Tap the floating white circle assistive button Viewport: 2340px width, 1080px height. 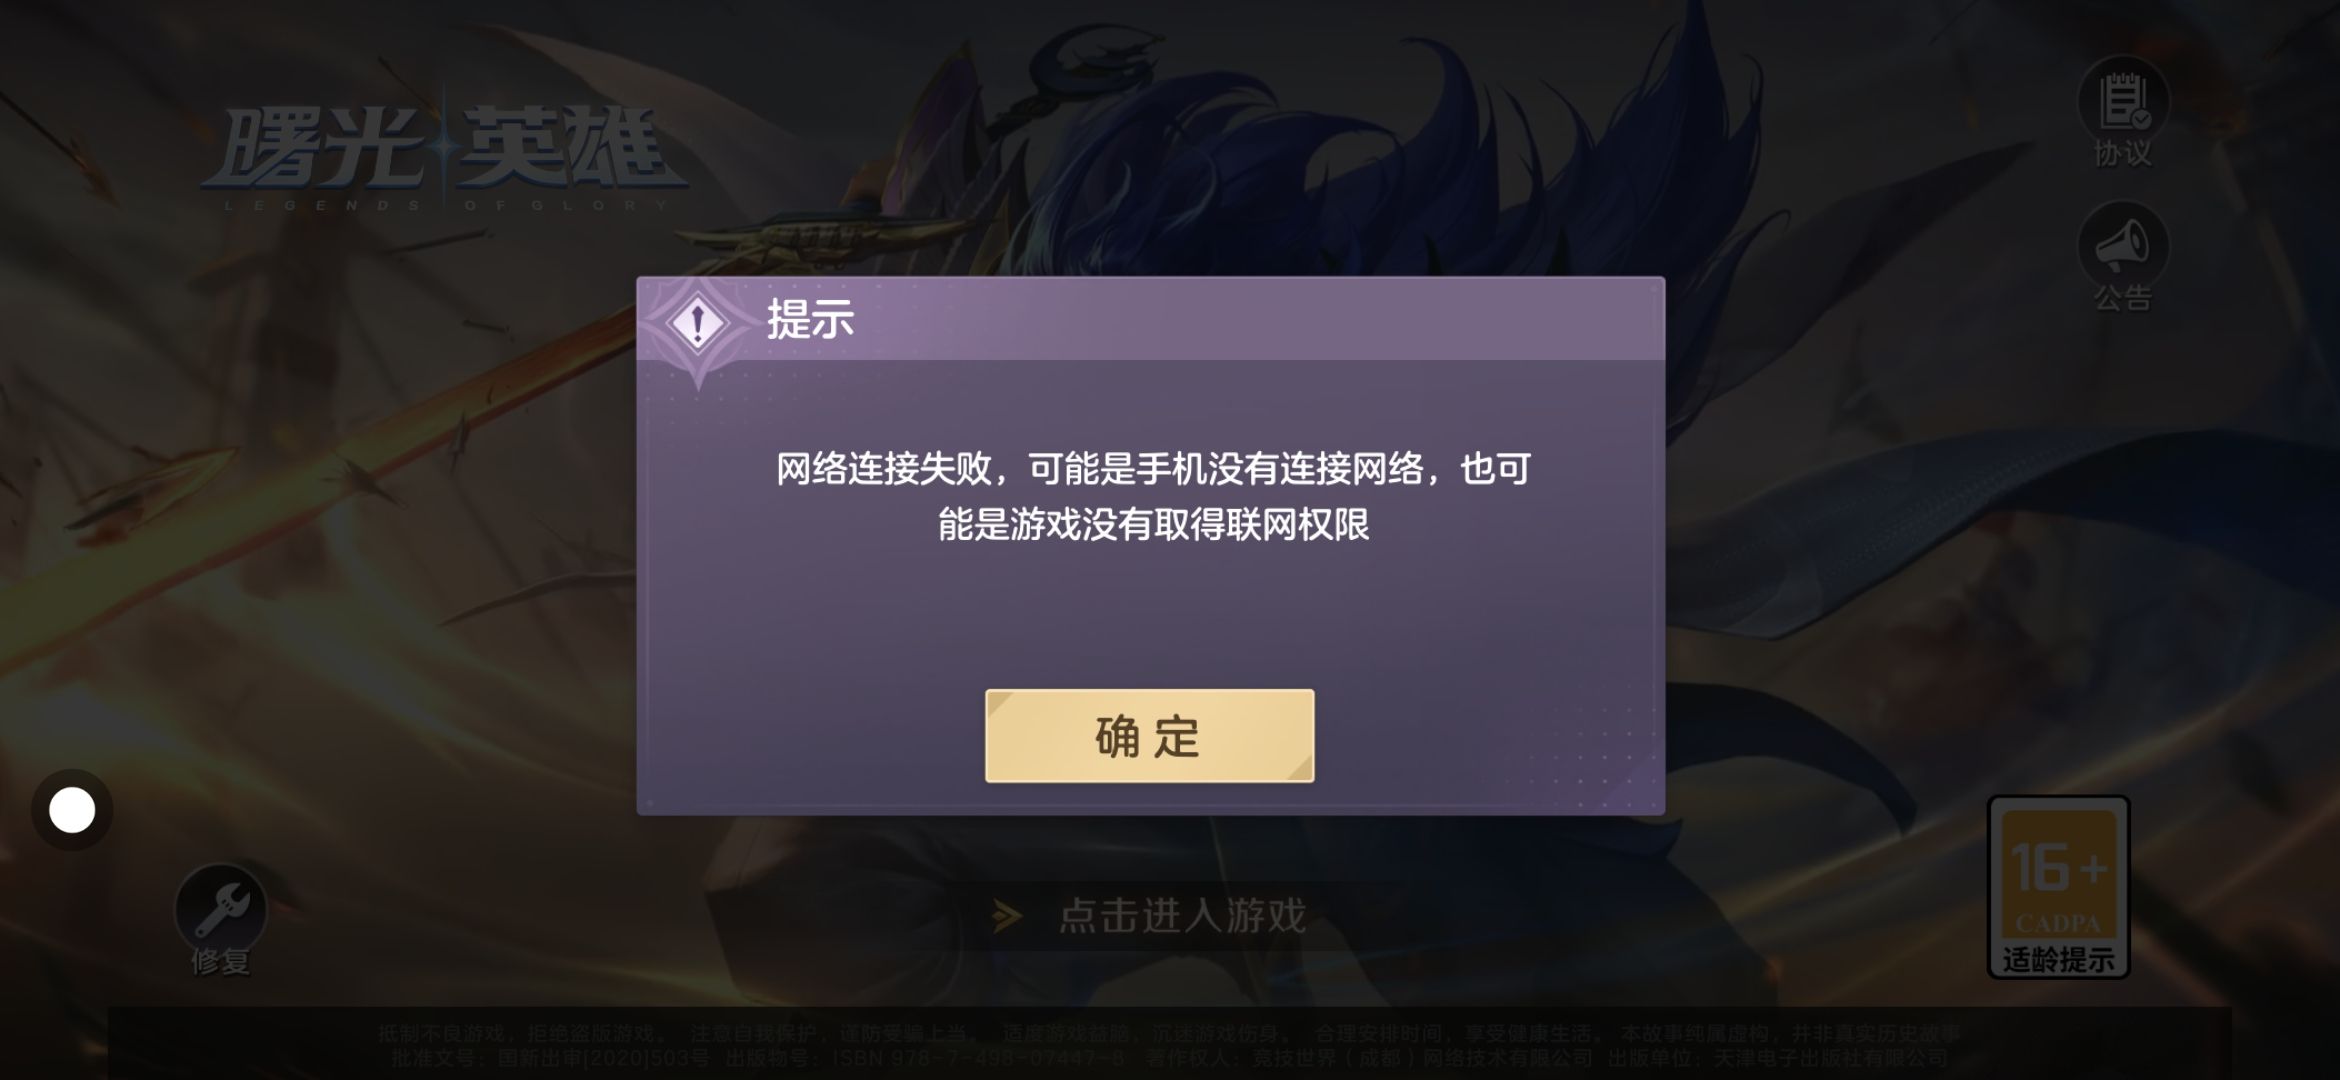pyautogui.click(x=72, y=809)
